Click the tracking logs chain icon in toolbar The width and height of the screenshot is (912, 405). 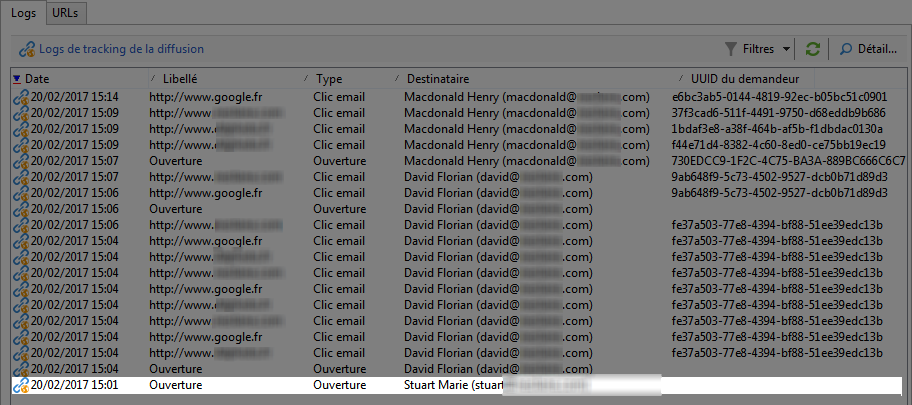27,49
